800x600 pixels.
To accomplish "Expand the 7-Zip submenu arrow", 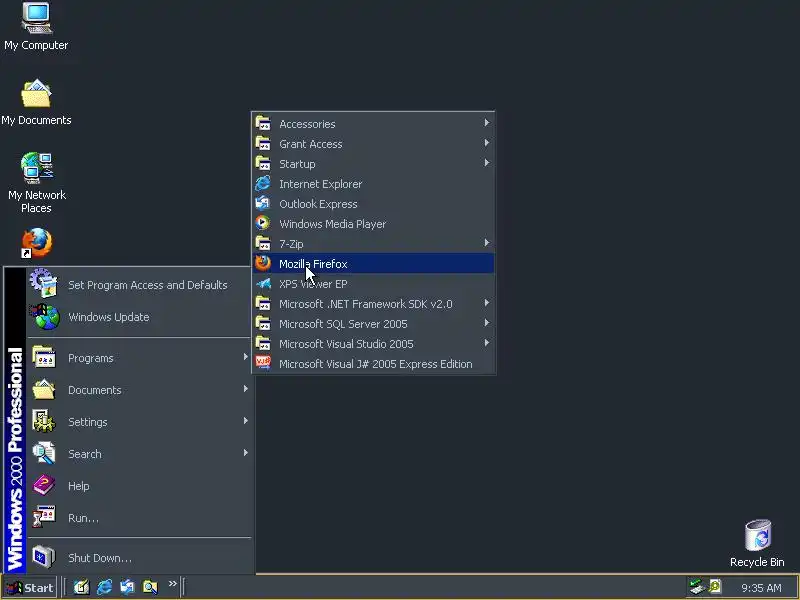I will point(487,243).
